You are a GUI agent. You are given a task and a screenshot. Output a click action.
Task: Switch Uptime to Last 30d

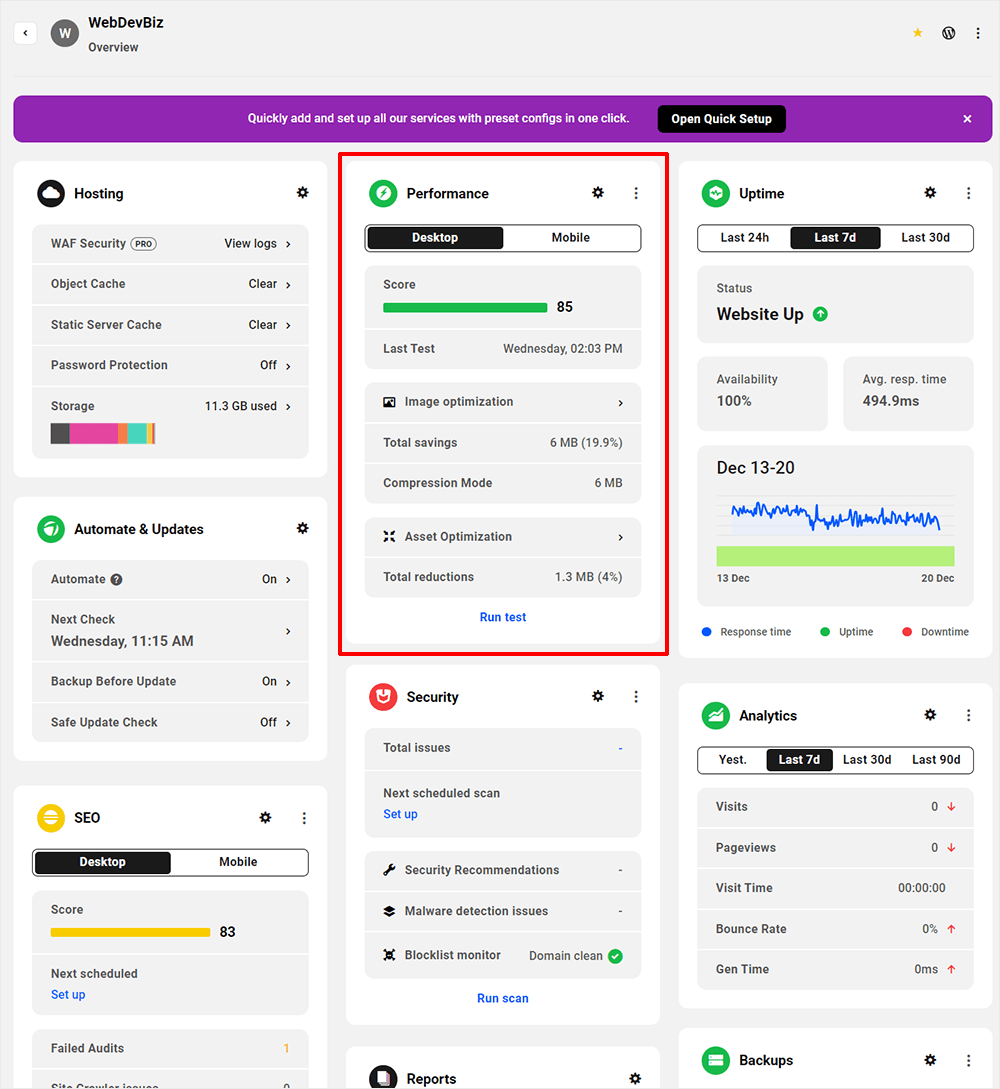tap(926, 238)
